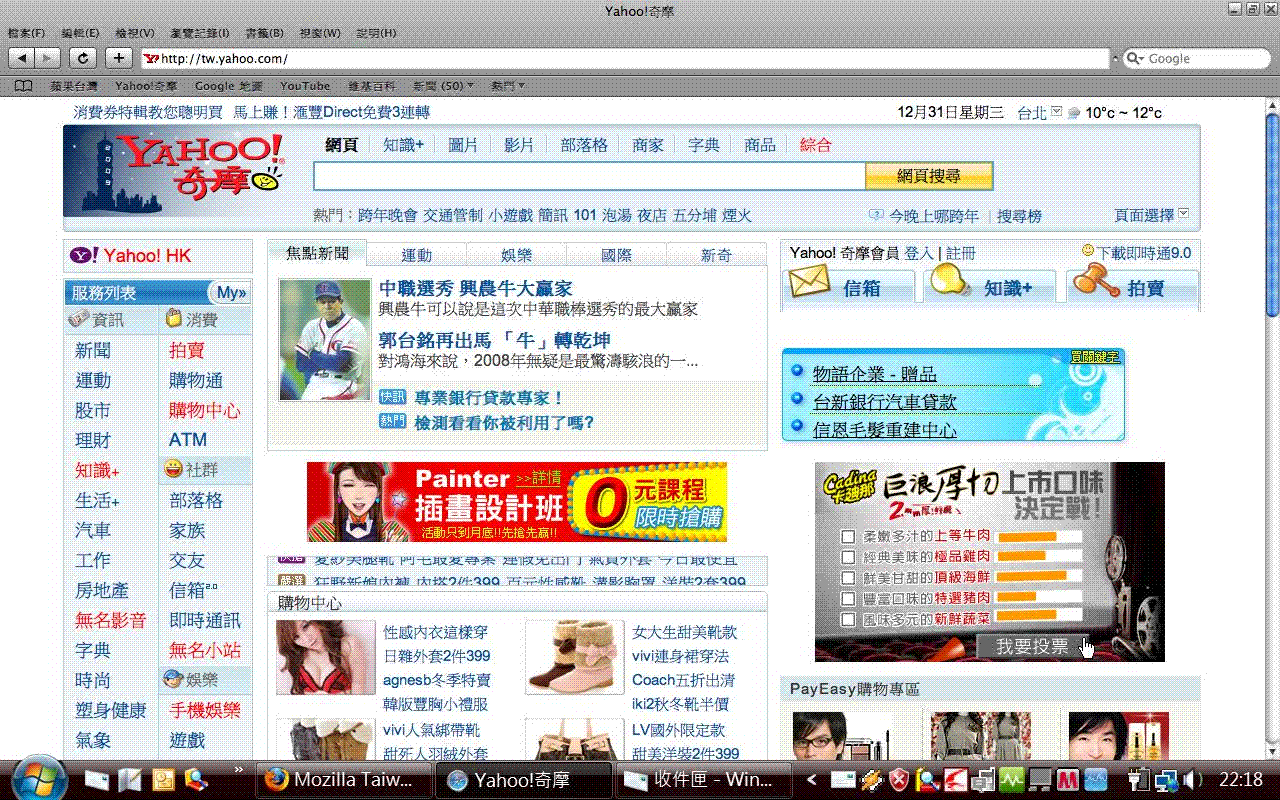
Task: Click the weather cloud icon near 台北
Action: pos(1074,113)
